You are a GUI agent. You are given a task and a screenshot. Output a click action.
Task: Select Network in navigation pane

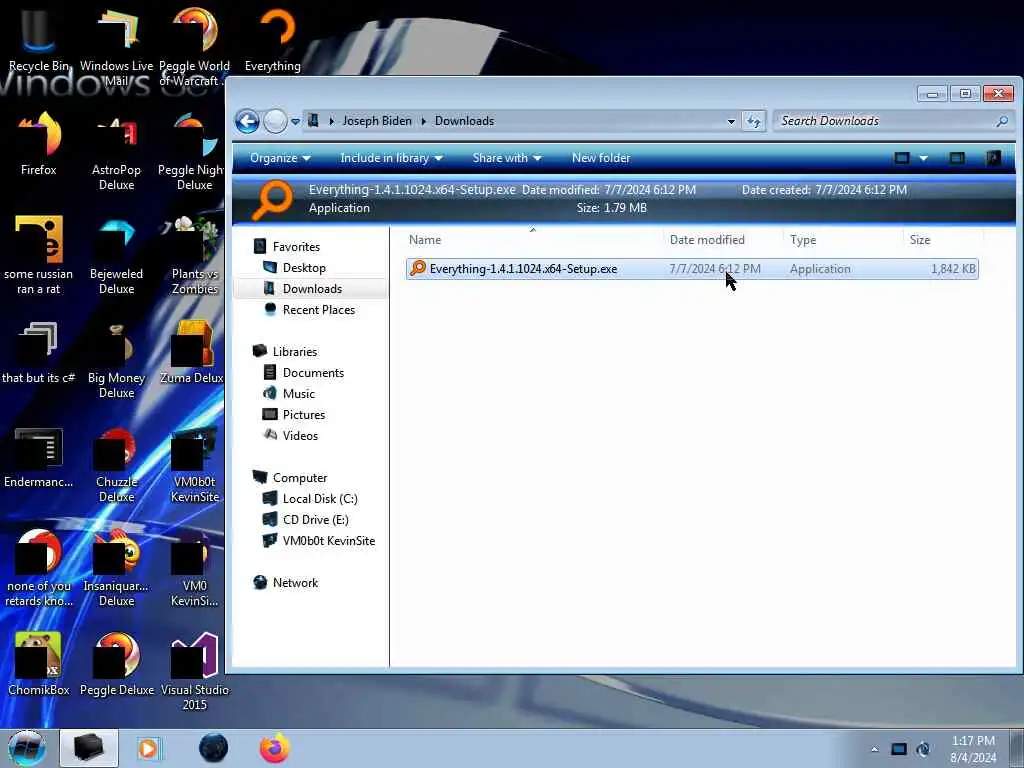coord(295,583)
